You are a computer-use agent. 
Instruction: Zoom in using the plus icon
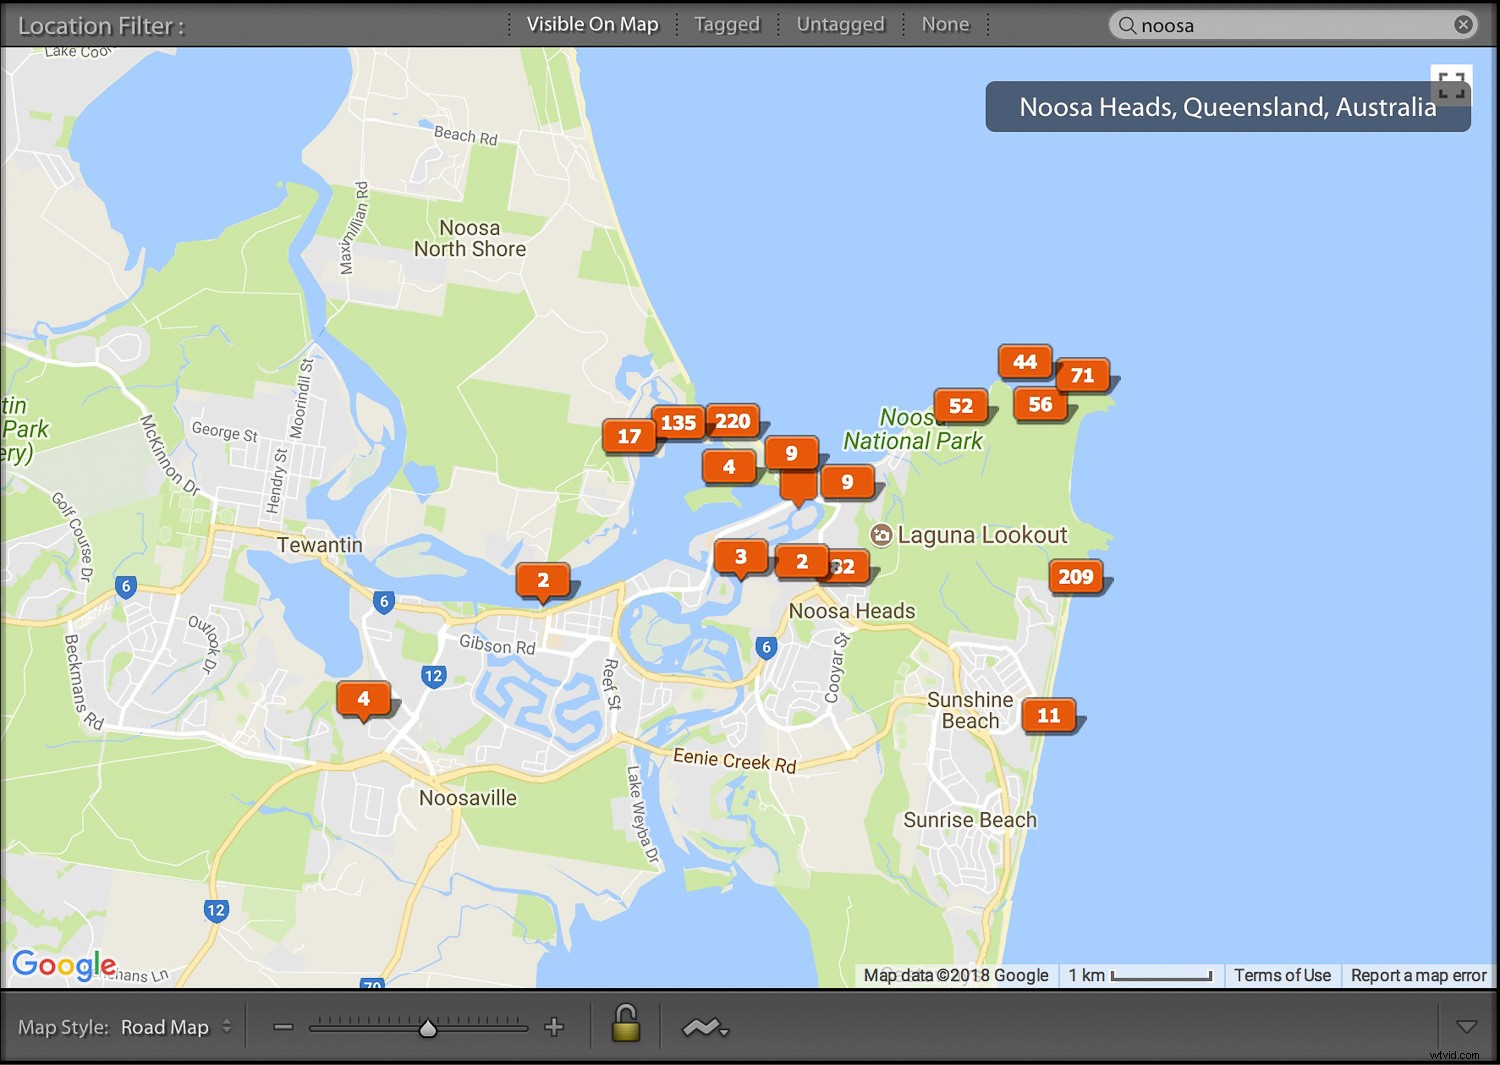click(553, 1026)
